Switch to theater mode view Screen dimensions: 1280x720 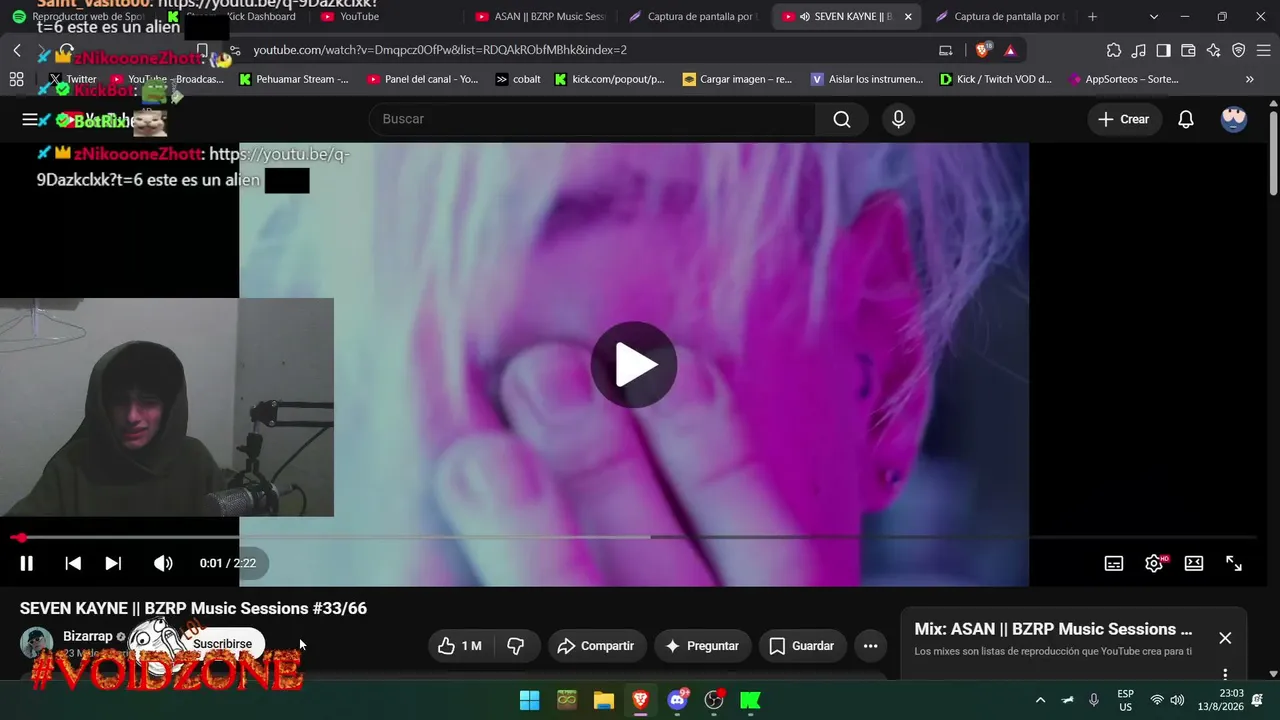tap(1194, 563)
